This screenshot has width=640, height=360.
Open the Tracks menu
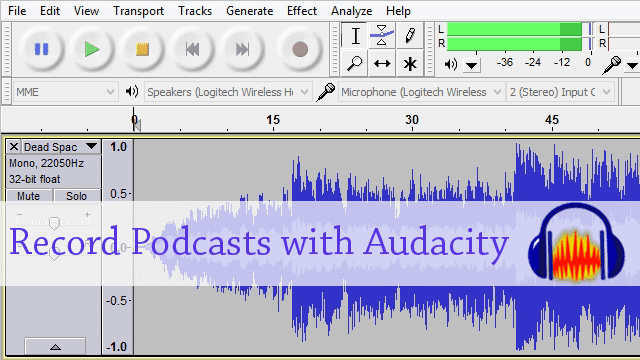pyautogui.click(x=195, y=11)
